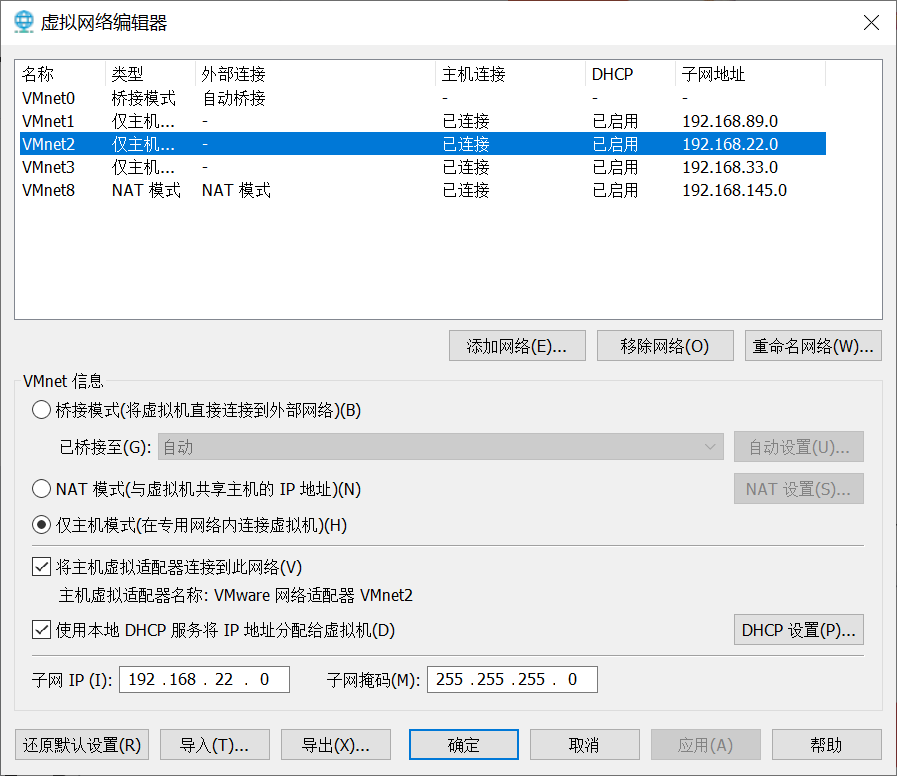Viewport: 897px width, 776px height.
Task: Click 桥接模式 type cell of VMnet0
Action: pyautogui.click(x=144, y=98)
